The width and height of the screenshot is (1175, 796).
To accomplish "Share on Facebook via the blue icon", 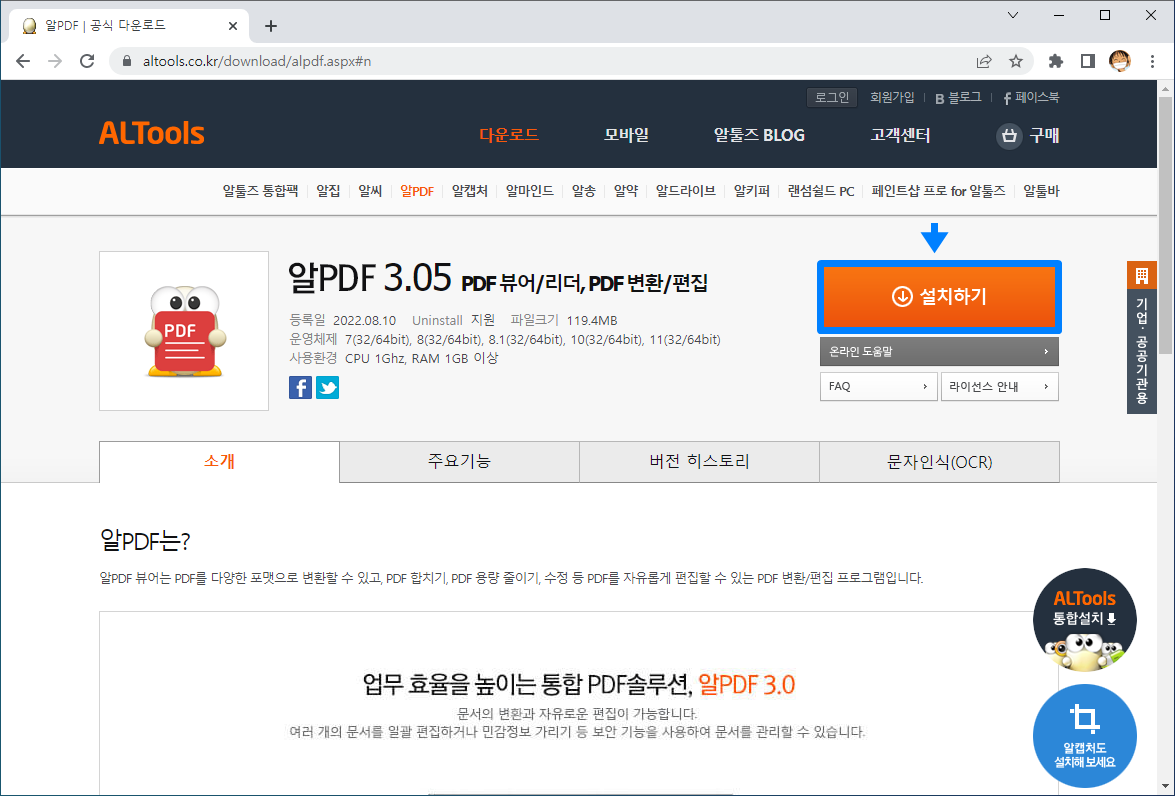I will click(300, 388).
